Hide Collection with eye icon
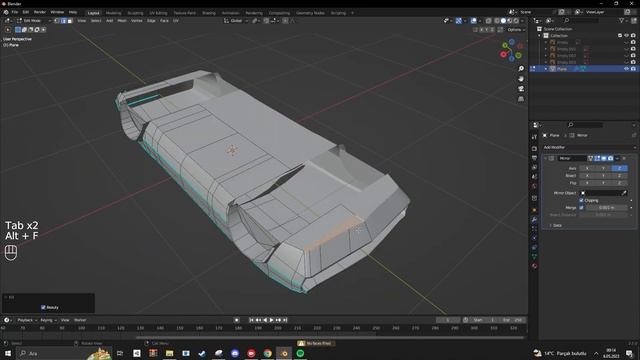640x360 pixels. click(627, 36)
